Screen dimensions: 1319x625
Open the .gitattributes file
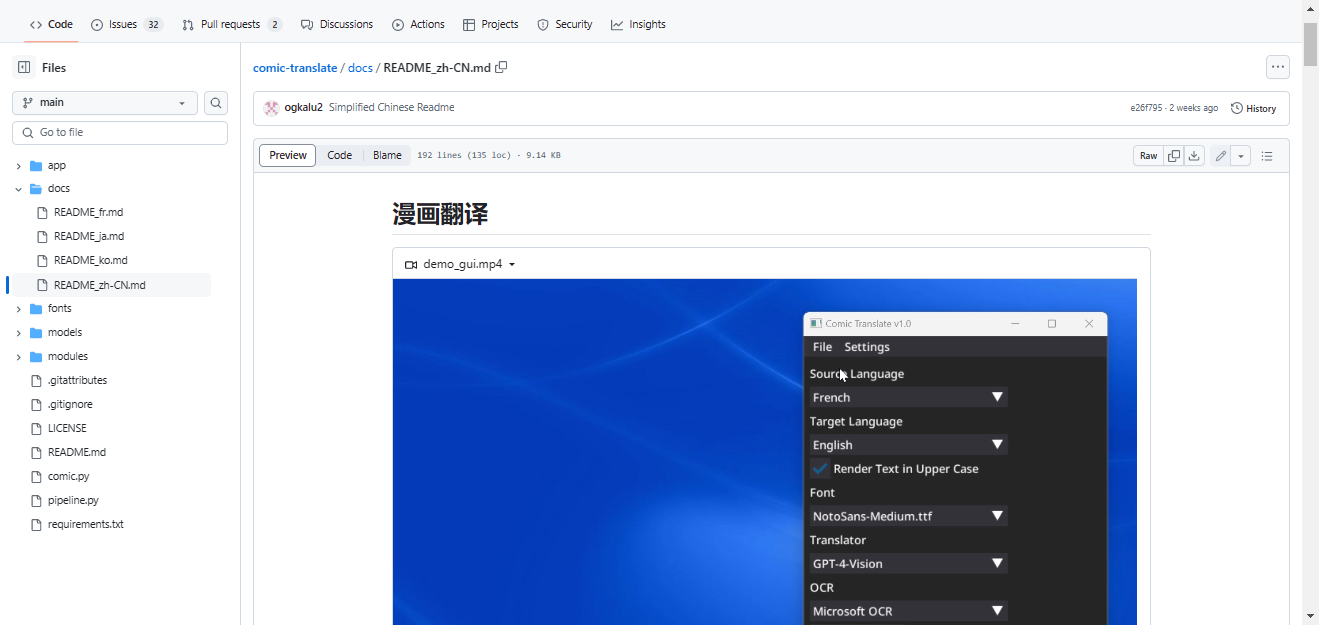[x=77, y=381]
